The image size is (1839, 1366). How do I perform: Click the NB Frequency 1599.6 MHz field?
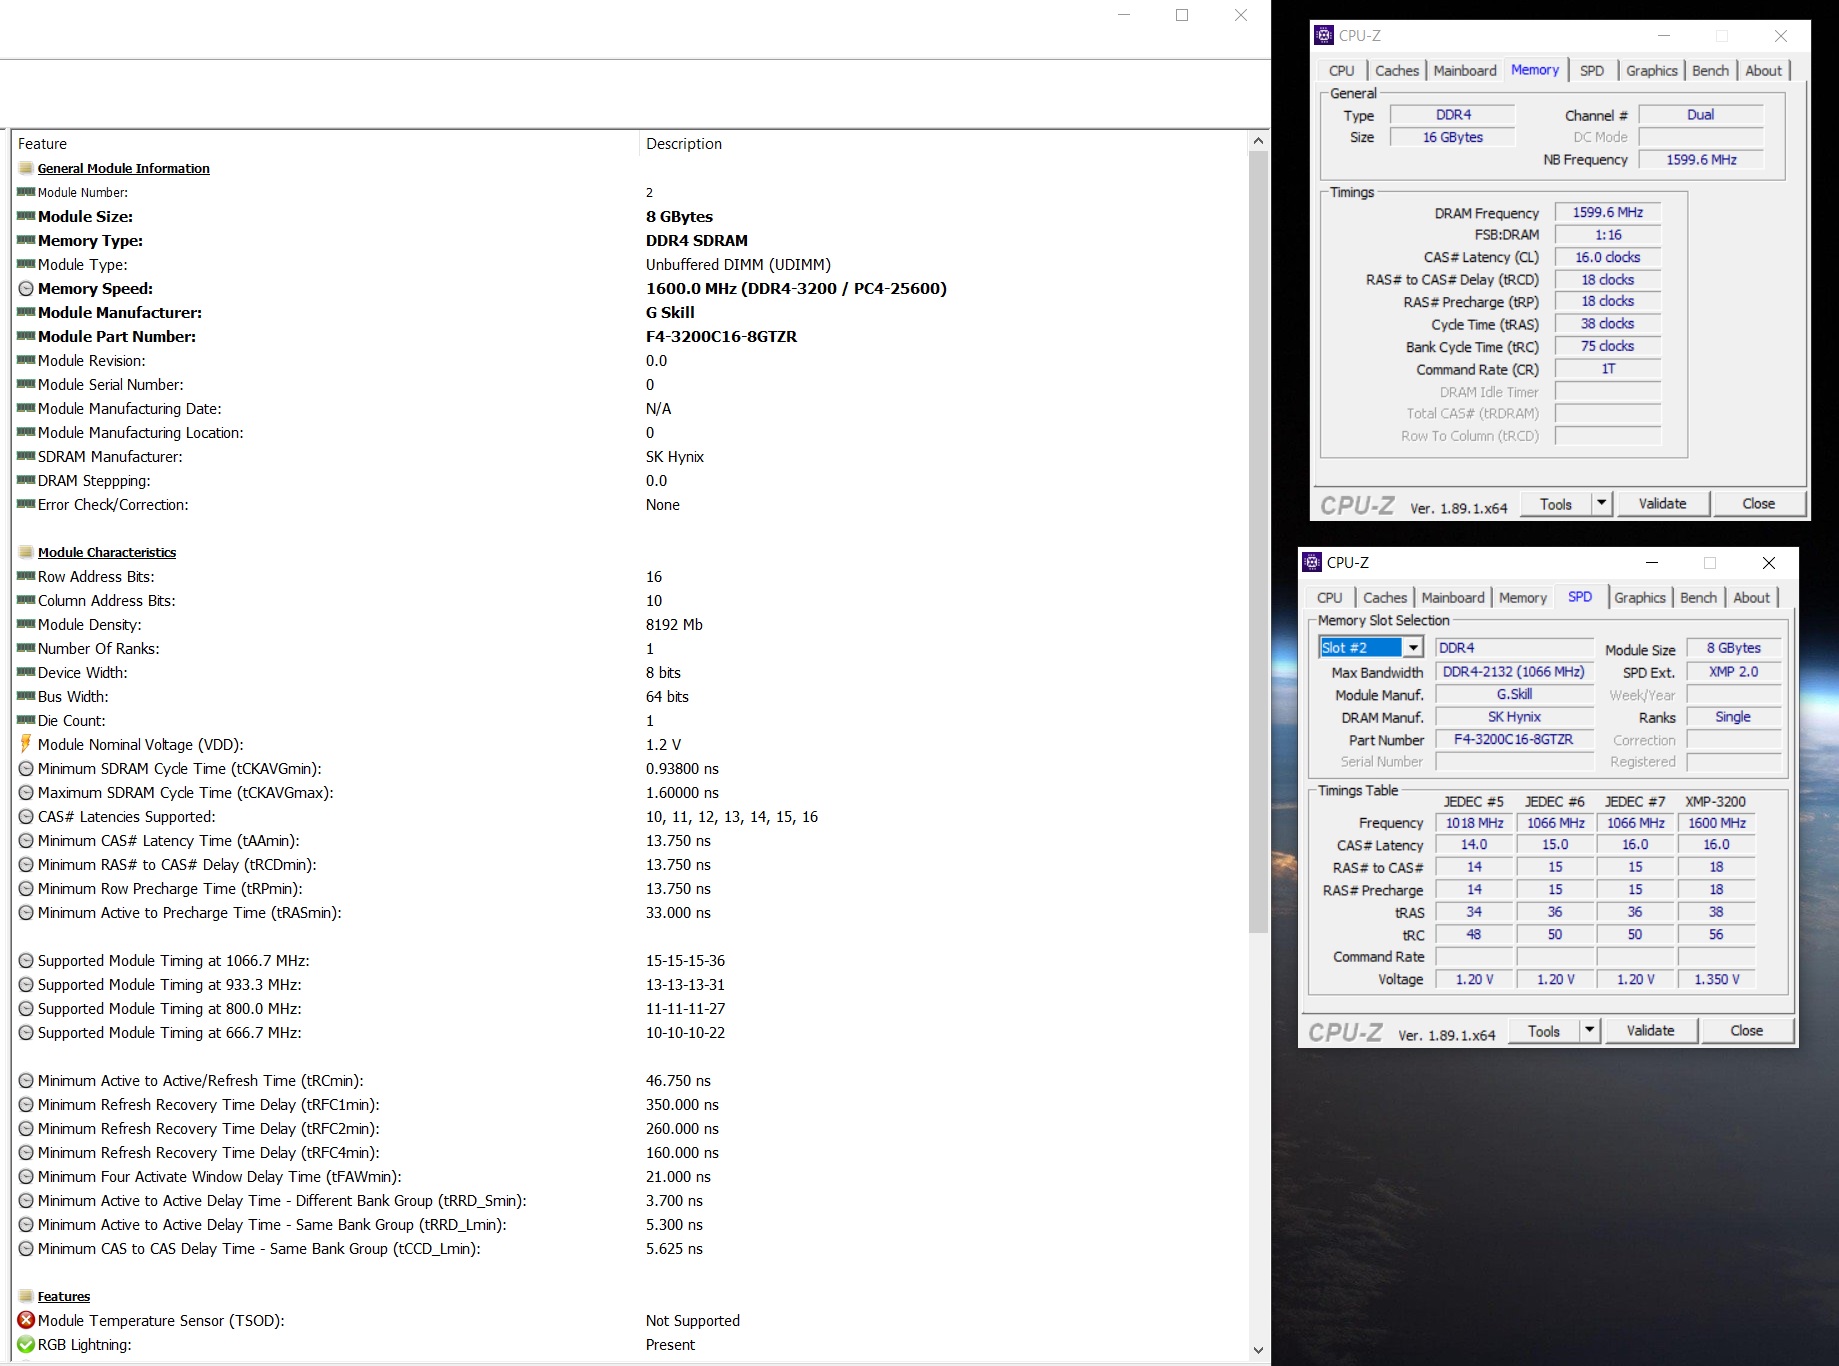pyautogui.click(x=1701, y=160)
